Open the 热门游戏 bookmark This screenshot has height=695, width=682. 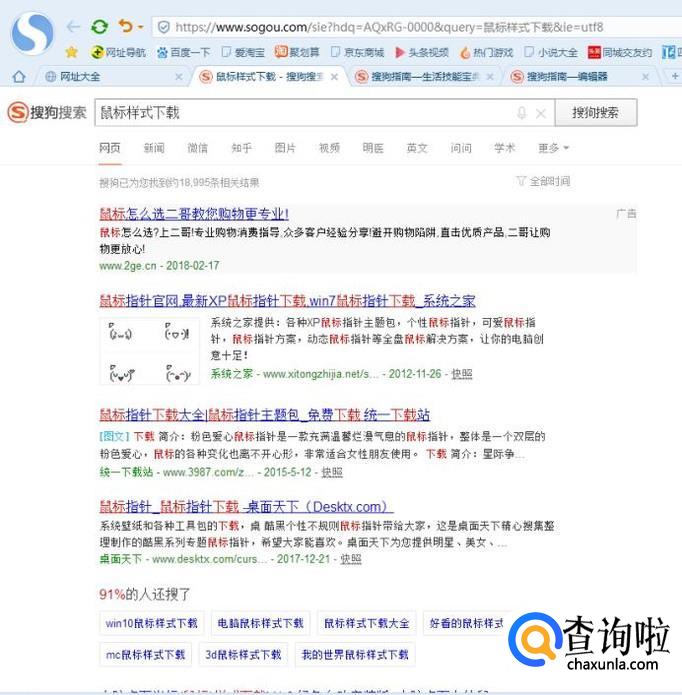pos(487,52)
